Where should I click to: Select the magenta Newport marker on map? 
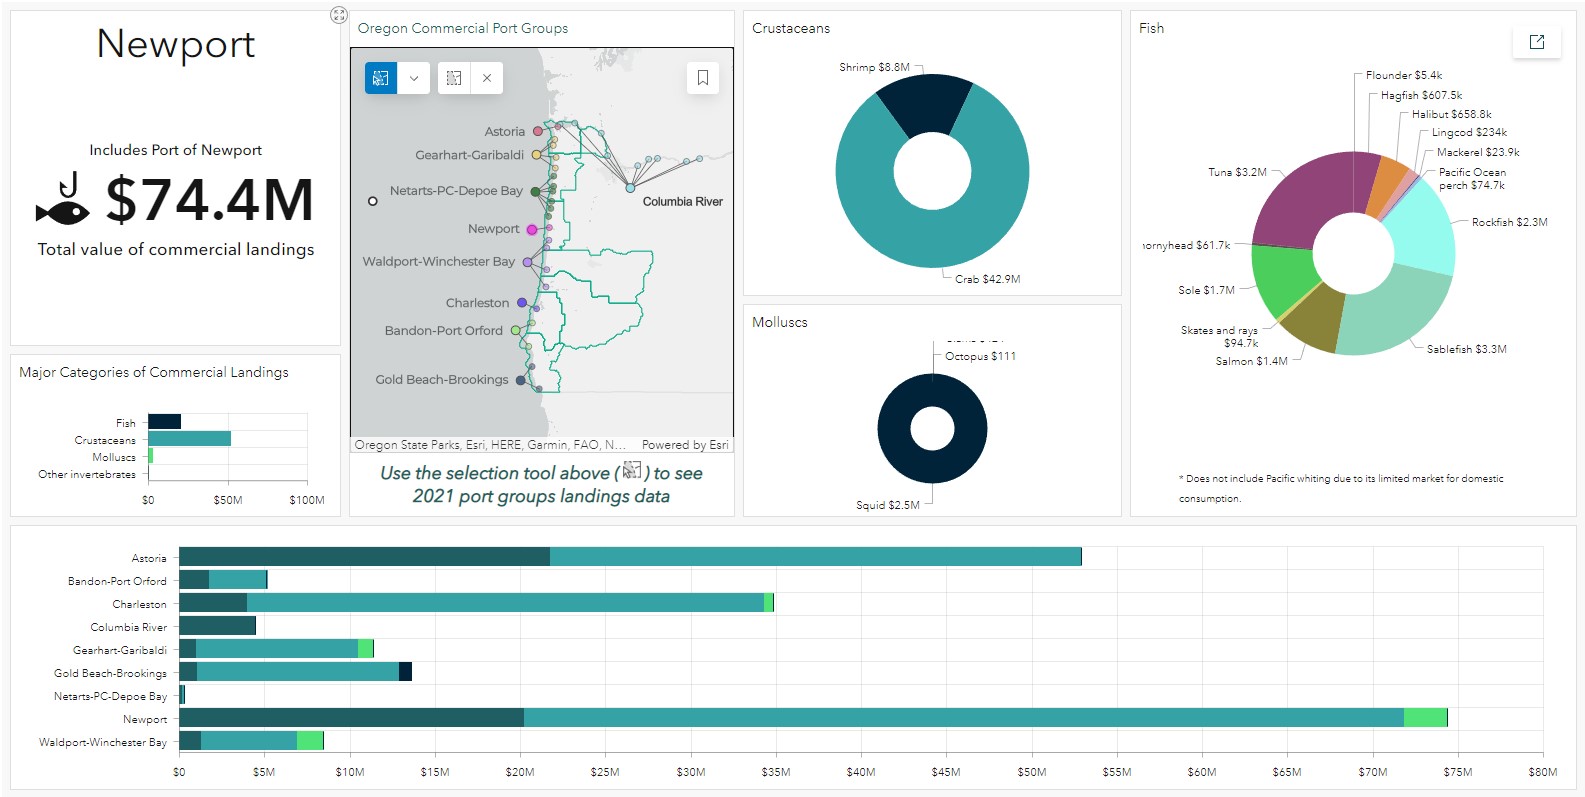pos(532,230)
